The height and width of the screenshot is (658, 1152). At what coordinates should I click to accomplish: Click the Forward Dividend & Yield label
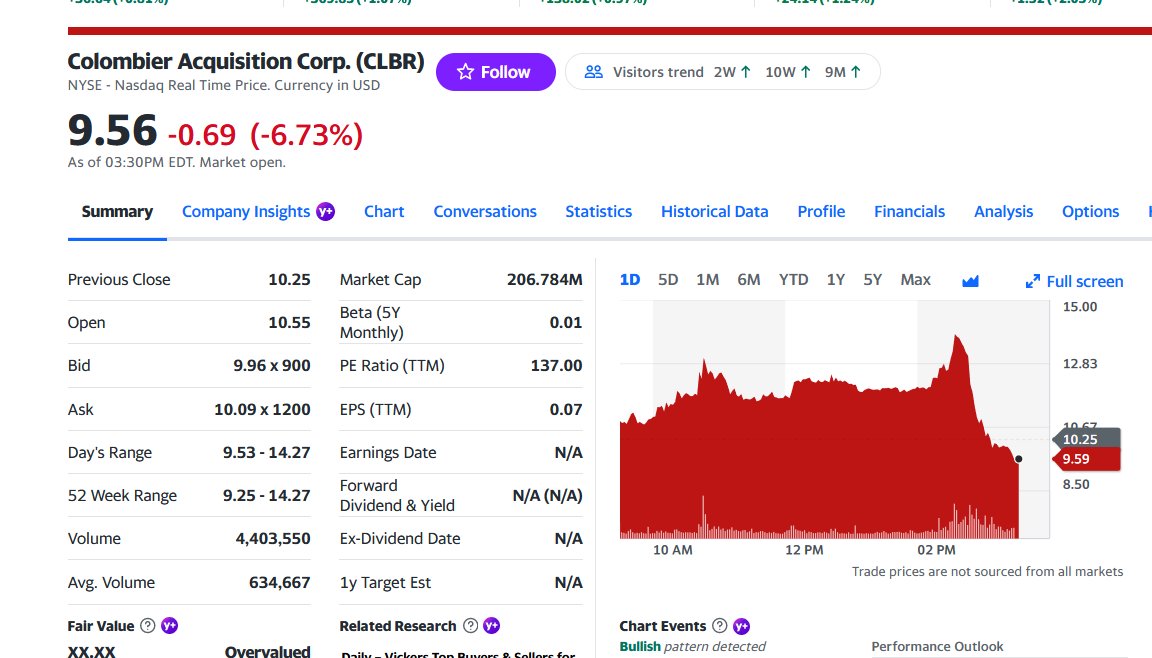pos(397,496)
